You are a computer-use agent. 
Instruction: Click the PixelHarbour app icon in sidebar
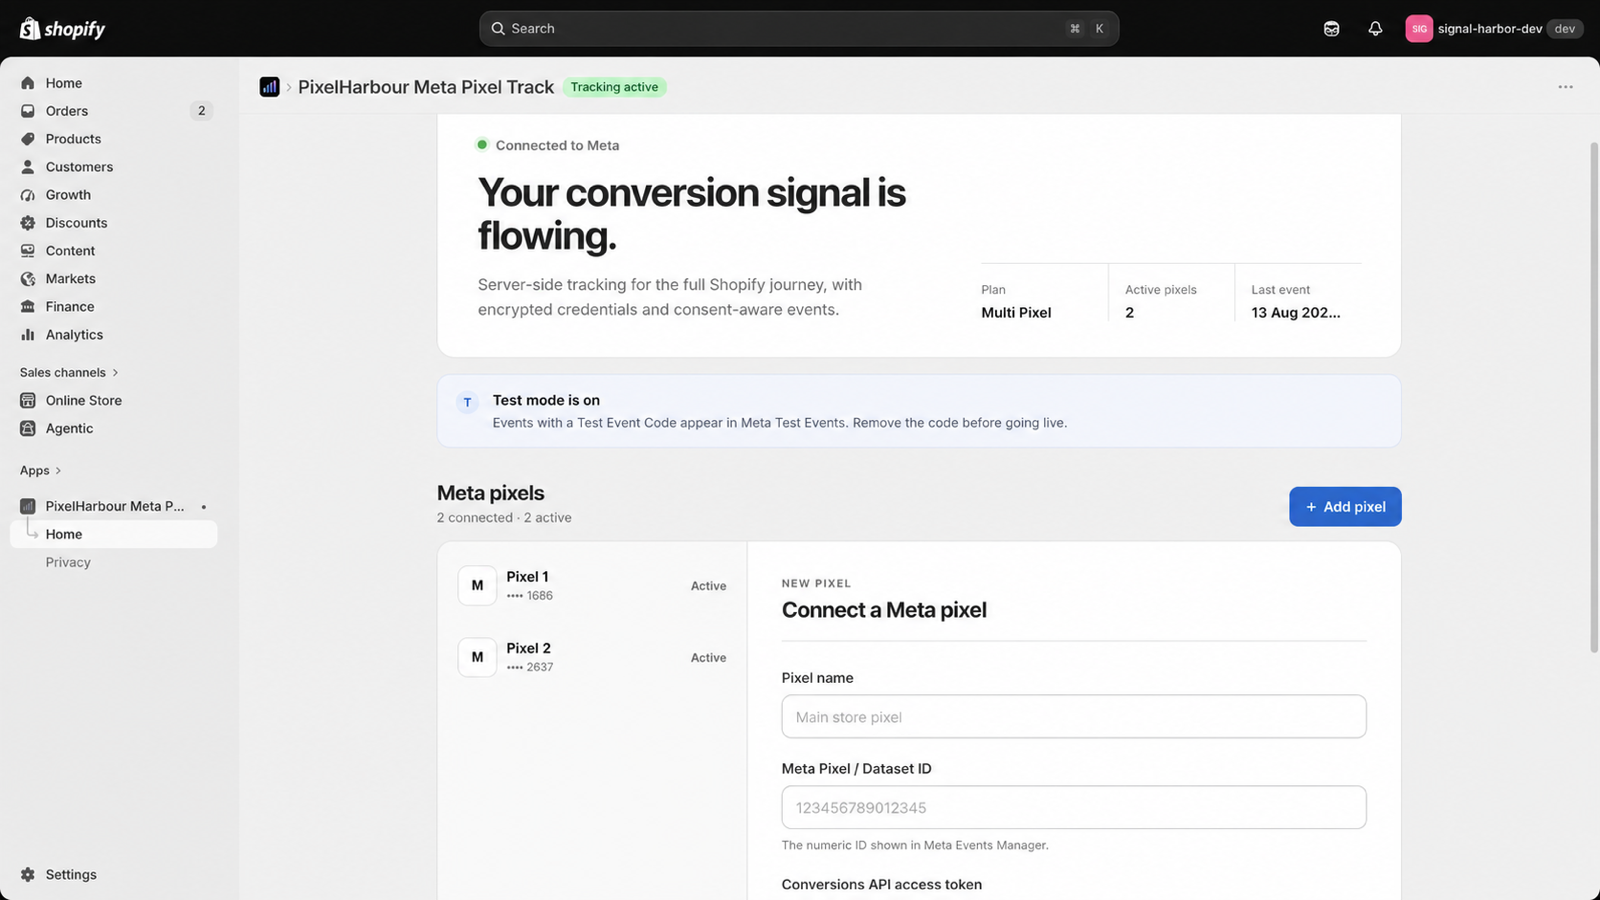pyautogui.click(x=28, y=506)
